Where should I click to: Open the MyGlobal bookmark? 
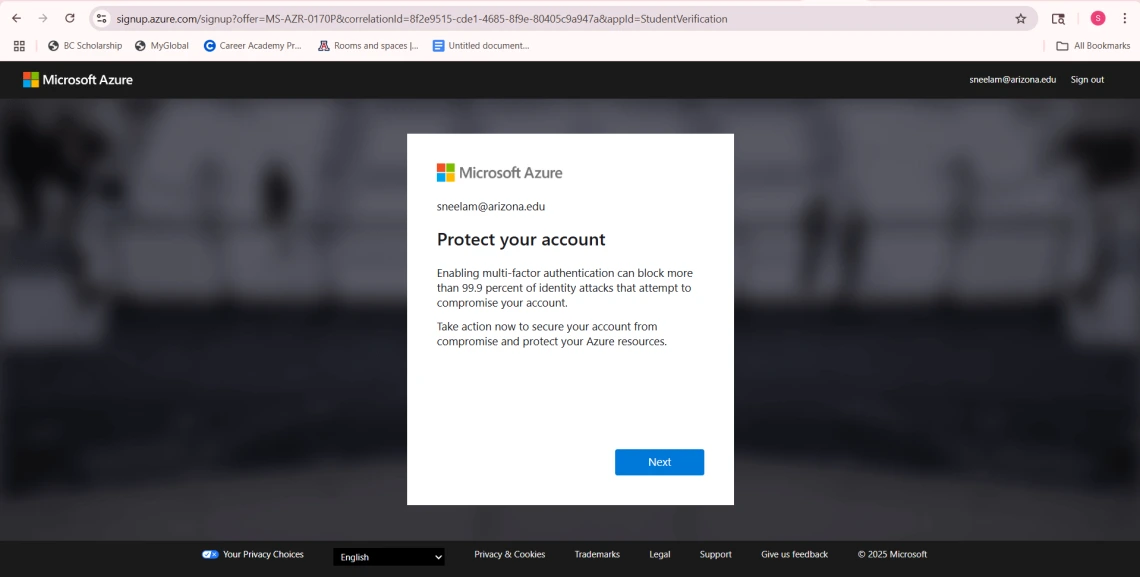(161, 46)
